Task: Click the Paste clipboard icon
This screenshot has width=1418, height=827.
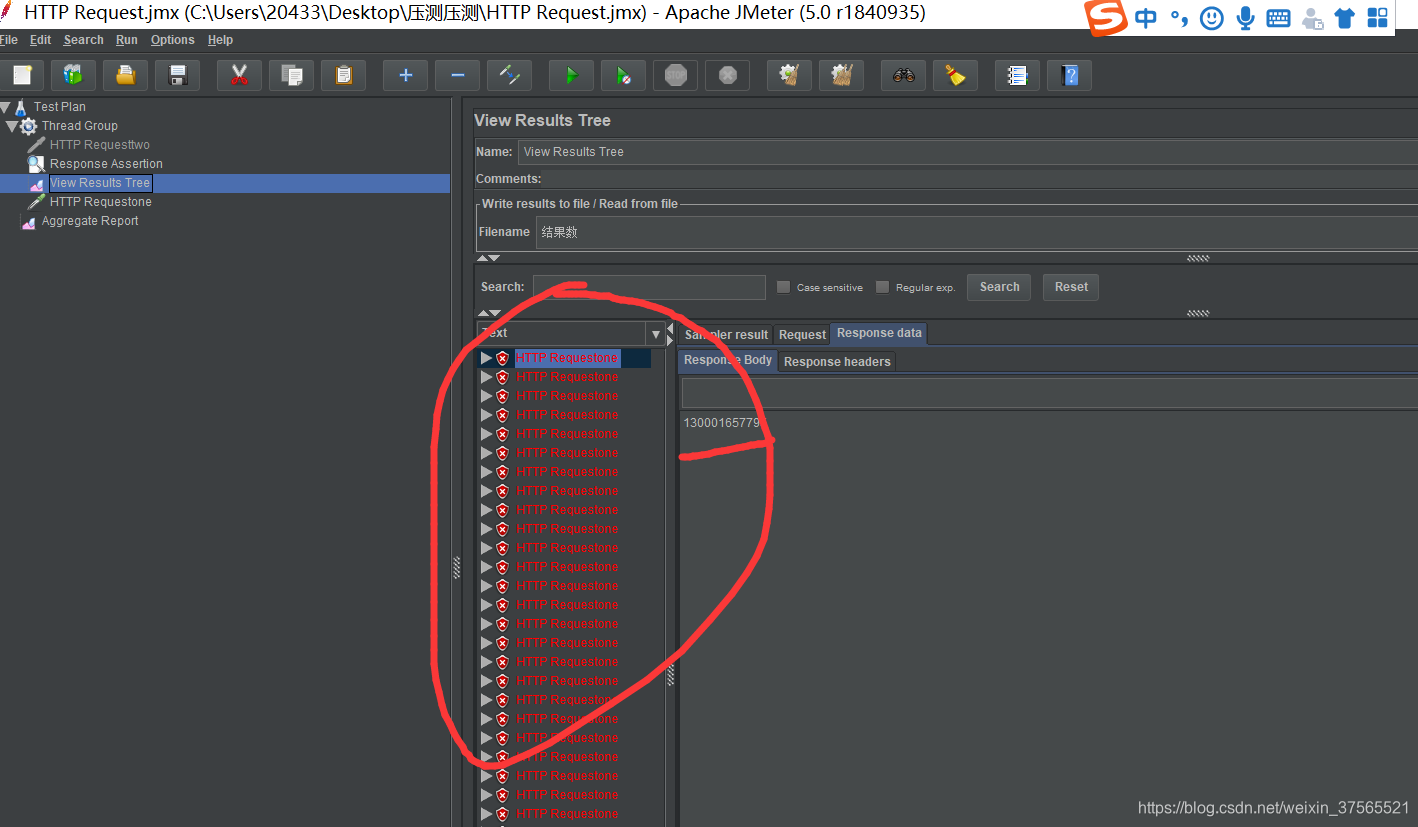Action: 343,75
